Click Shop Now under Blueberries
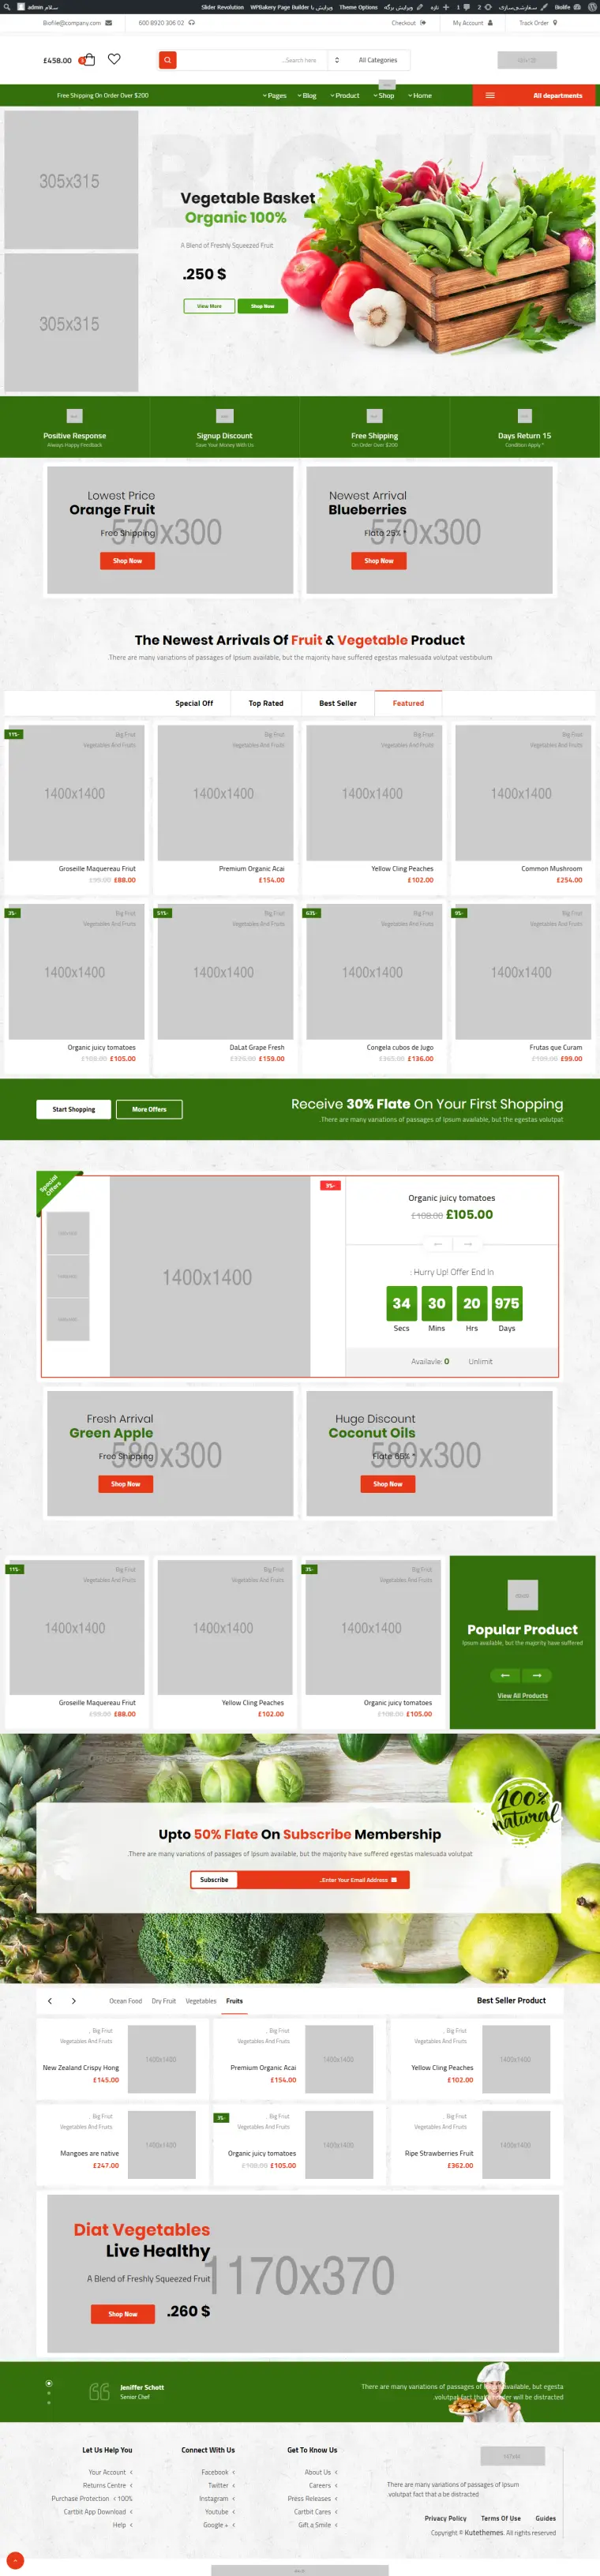The image size is (600, 2576). [379, 561]
